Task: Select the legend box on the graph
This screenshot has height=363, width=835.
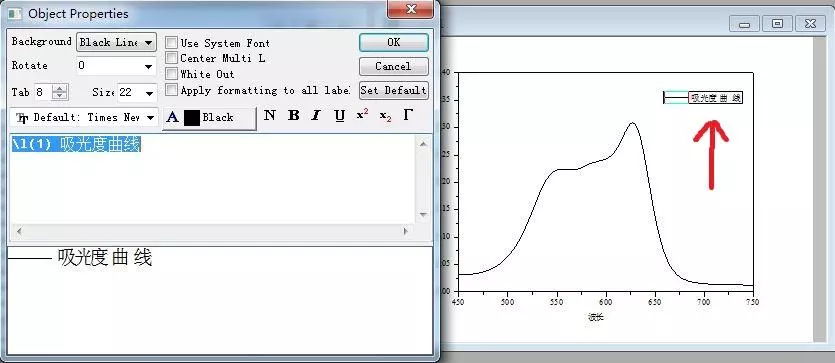Action: click(703, 97)
